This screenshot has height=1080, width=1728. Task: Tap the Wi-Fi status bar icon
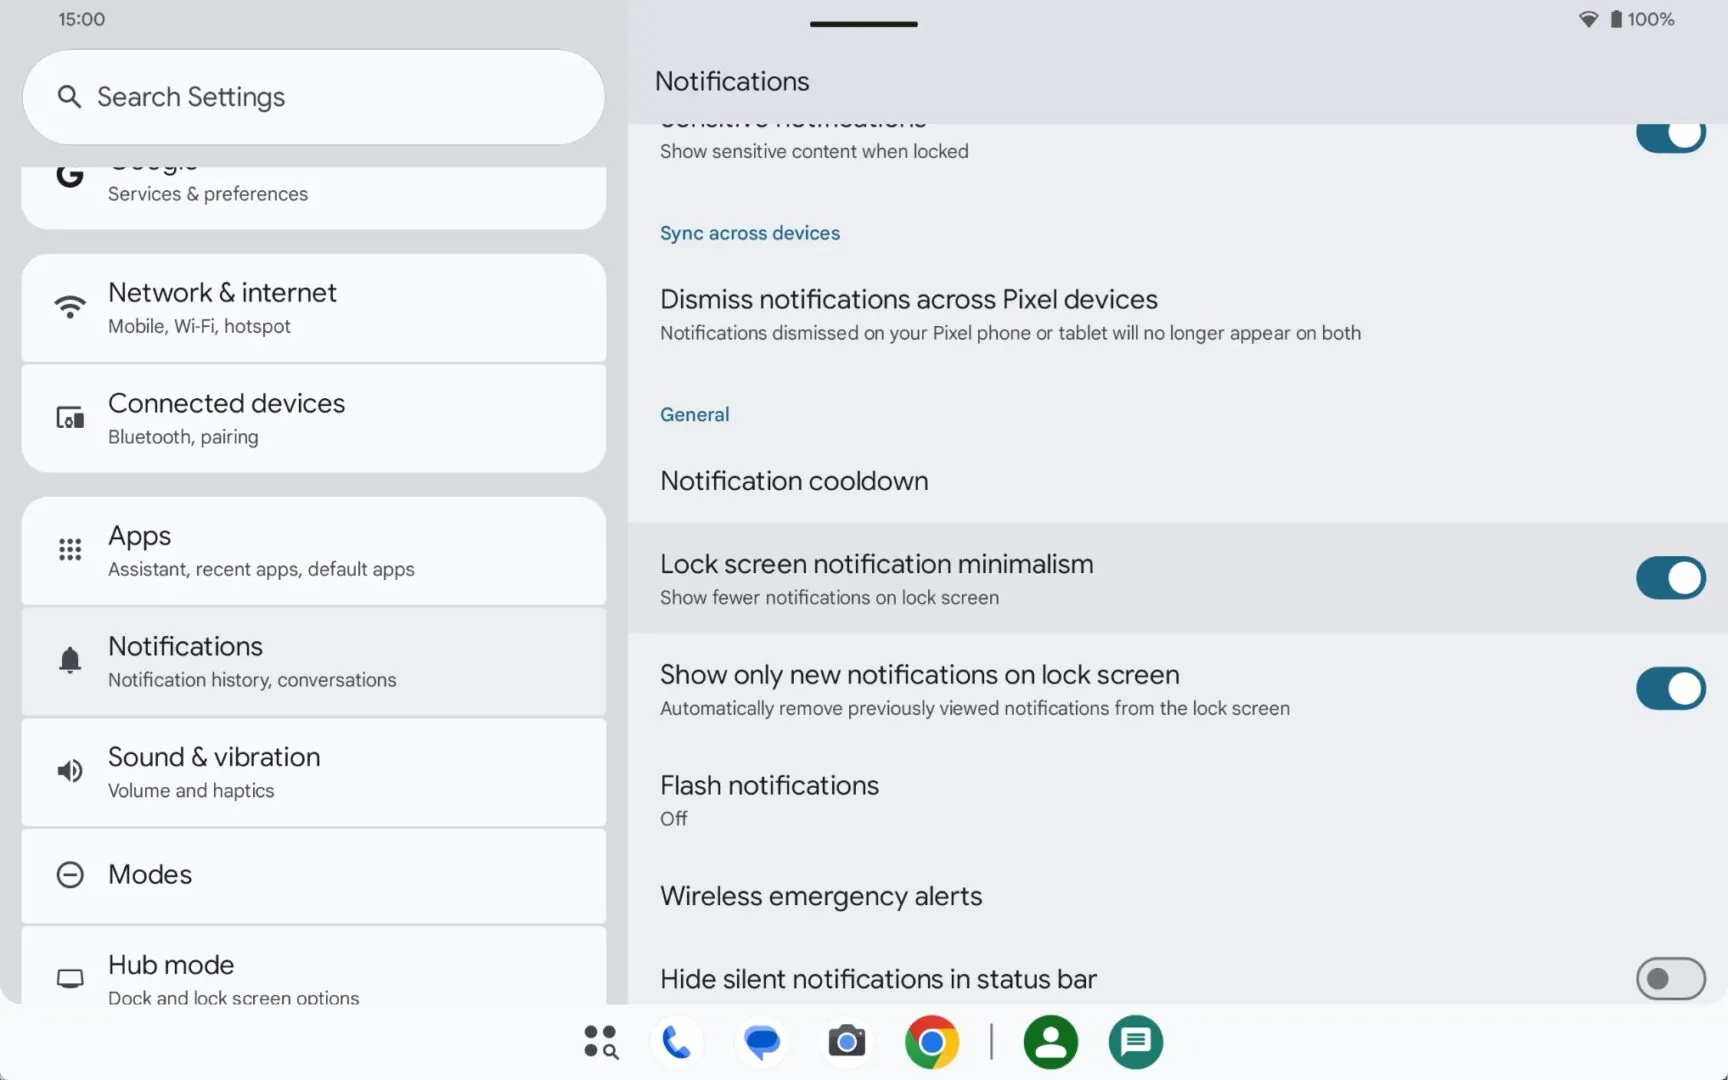click(x=1589, y=19)
